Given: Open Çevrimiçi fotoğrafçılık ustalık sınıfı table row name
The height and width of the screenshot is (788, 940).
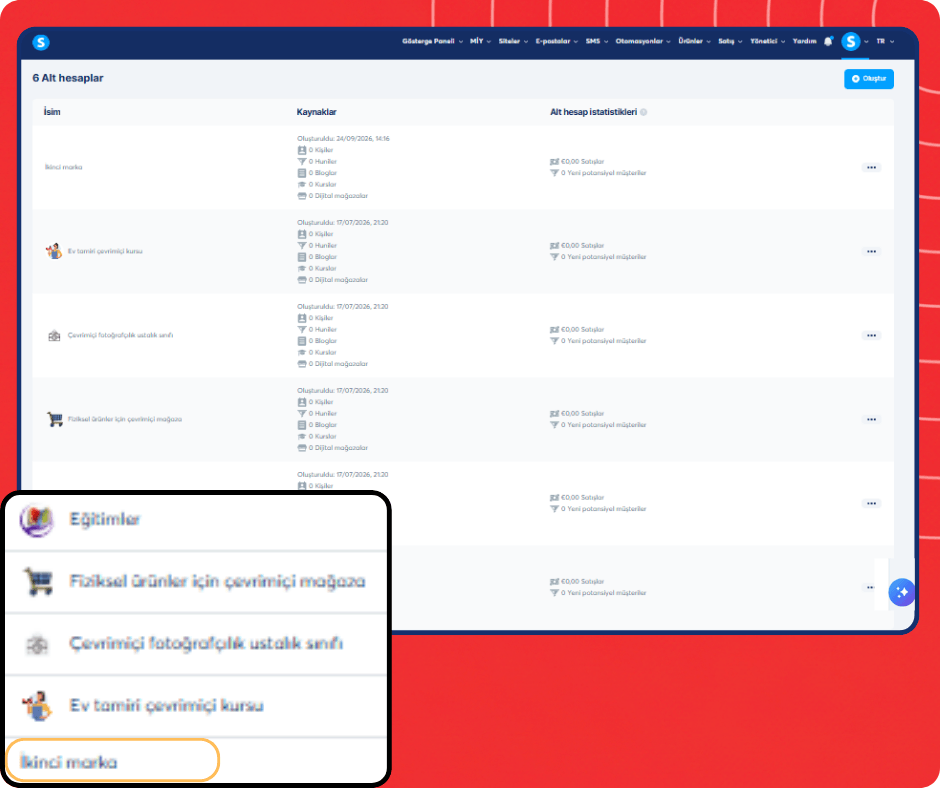Looking at the screenshot, I should [120, 335].
